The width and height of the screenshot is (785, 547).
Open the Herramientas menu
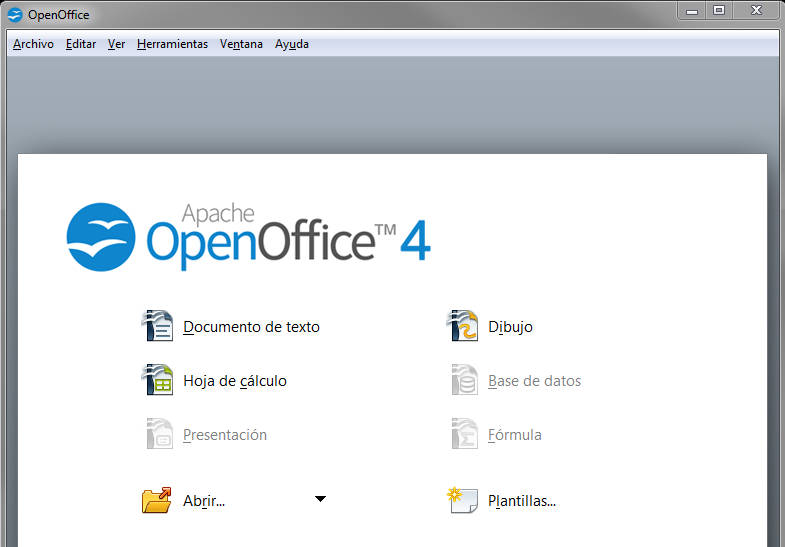[x=172, y=44]
